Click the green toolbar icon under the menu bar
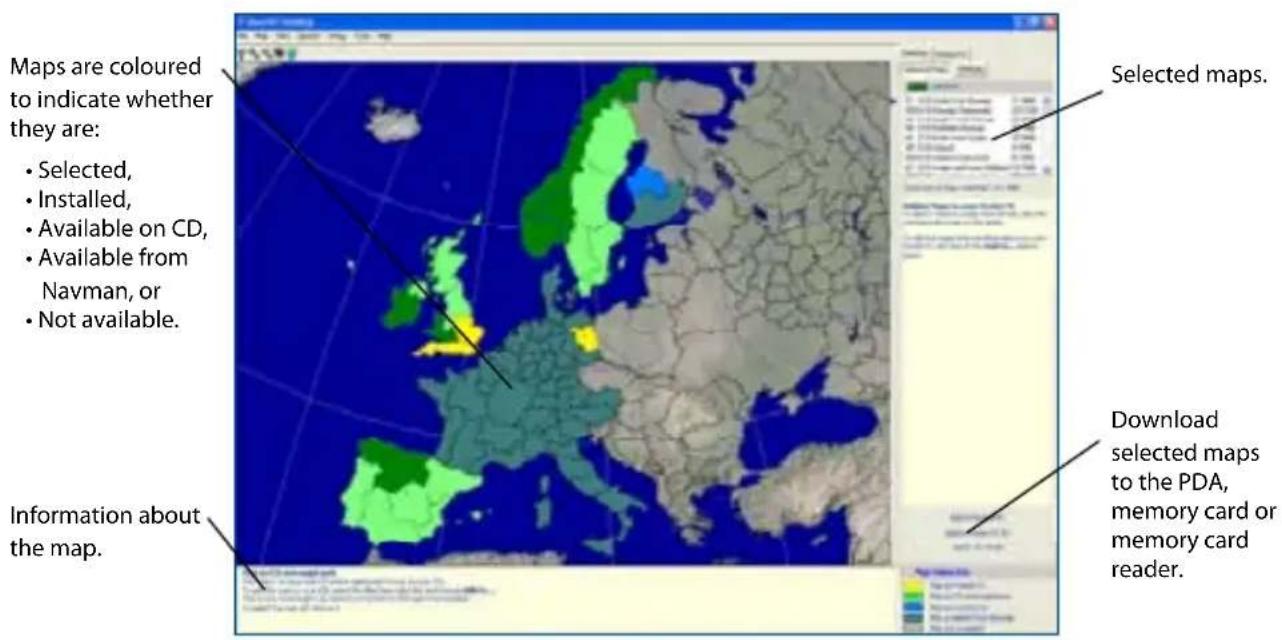1282x640 pixels. 292,53
